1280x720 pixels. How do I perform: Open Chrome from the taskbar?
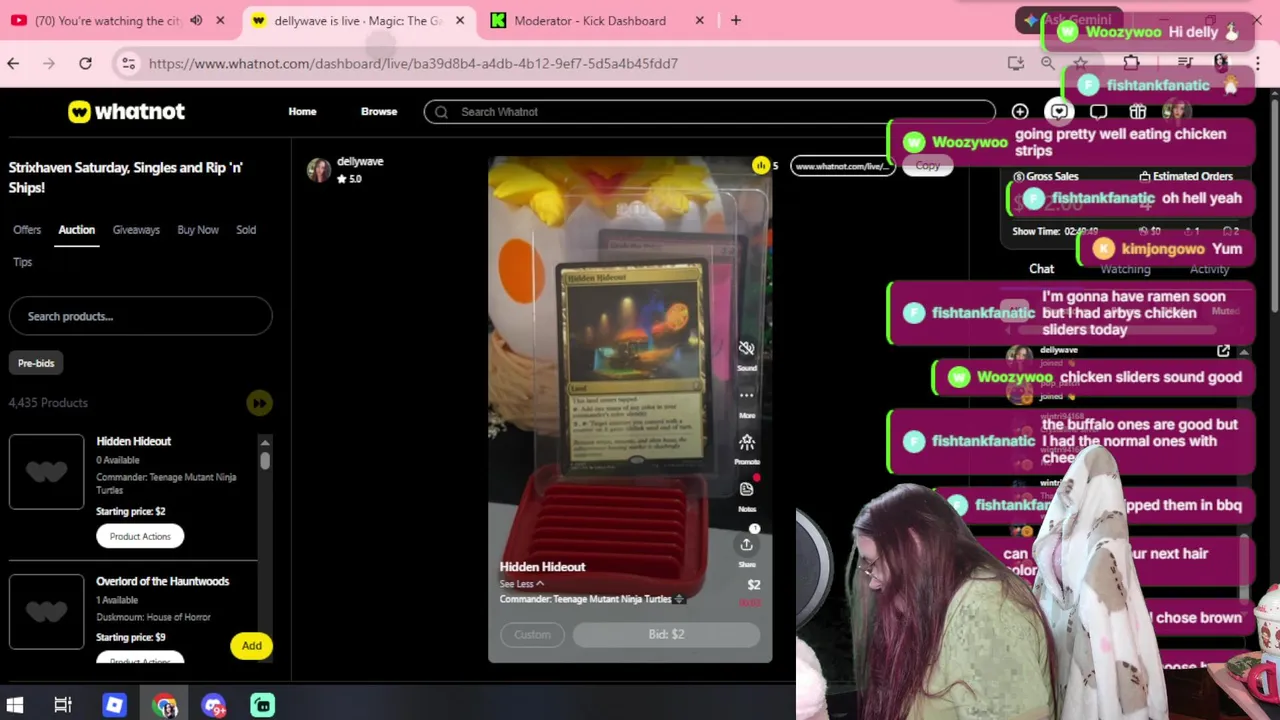coord(164,705)
